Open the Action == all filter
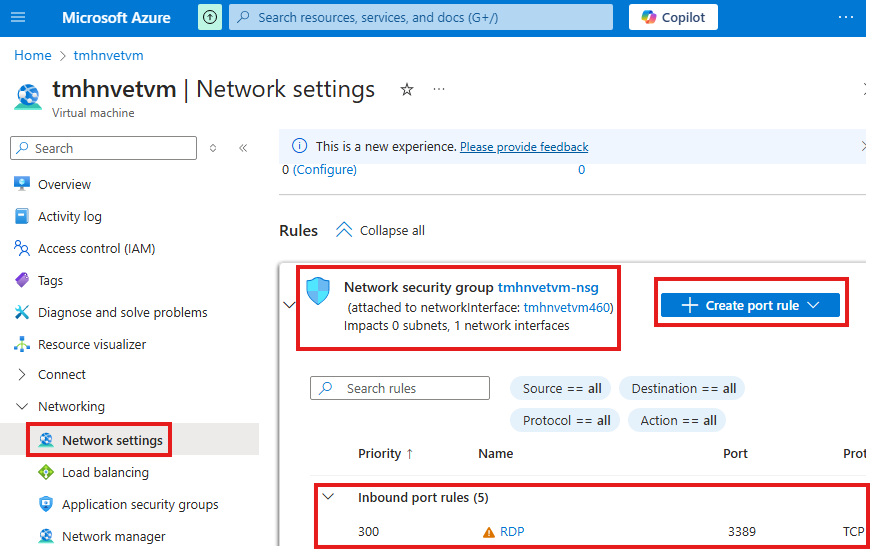The width and height of the screenshot is (871, 549). (678, 421)
